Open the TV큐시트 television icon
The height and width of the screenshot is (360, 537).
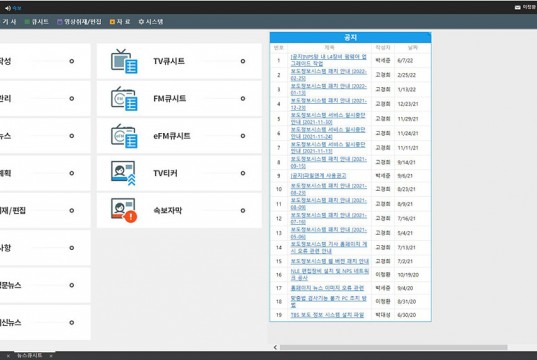click(x=124, y=61)
